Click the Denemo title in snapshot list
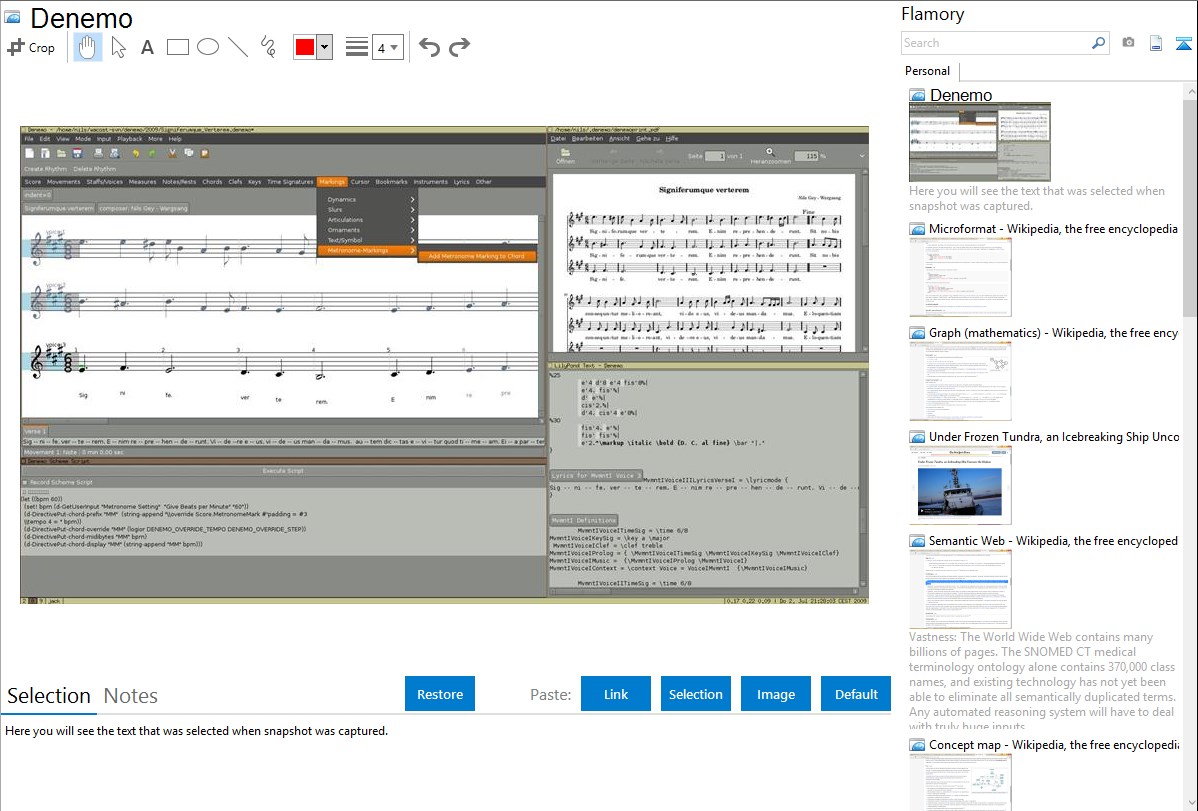 (x=960, y=96)
